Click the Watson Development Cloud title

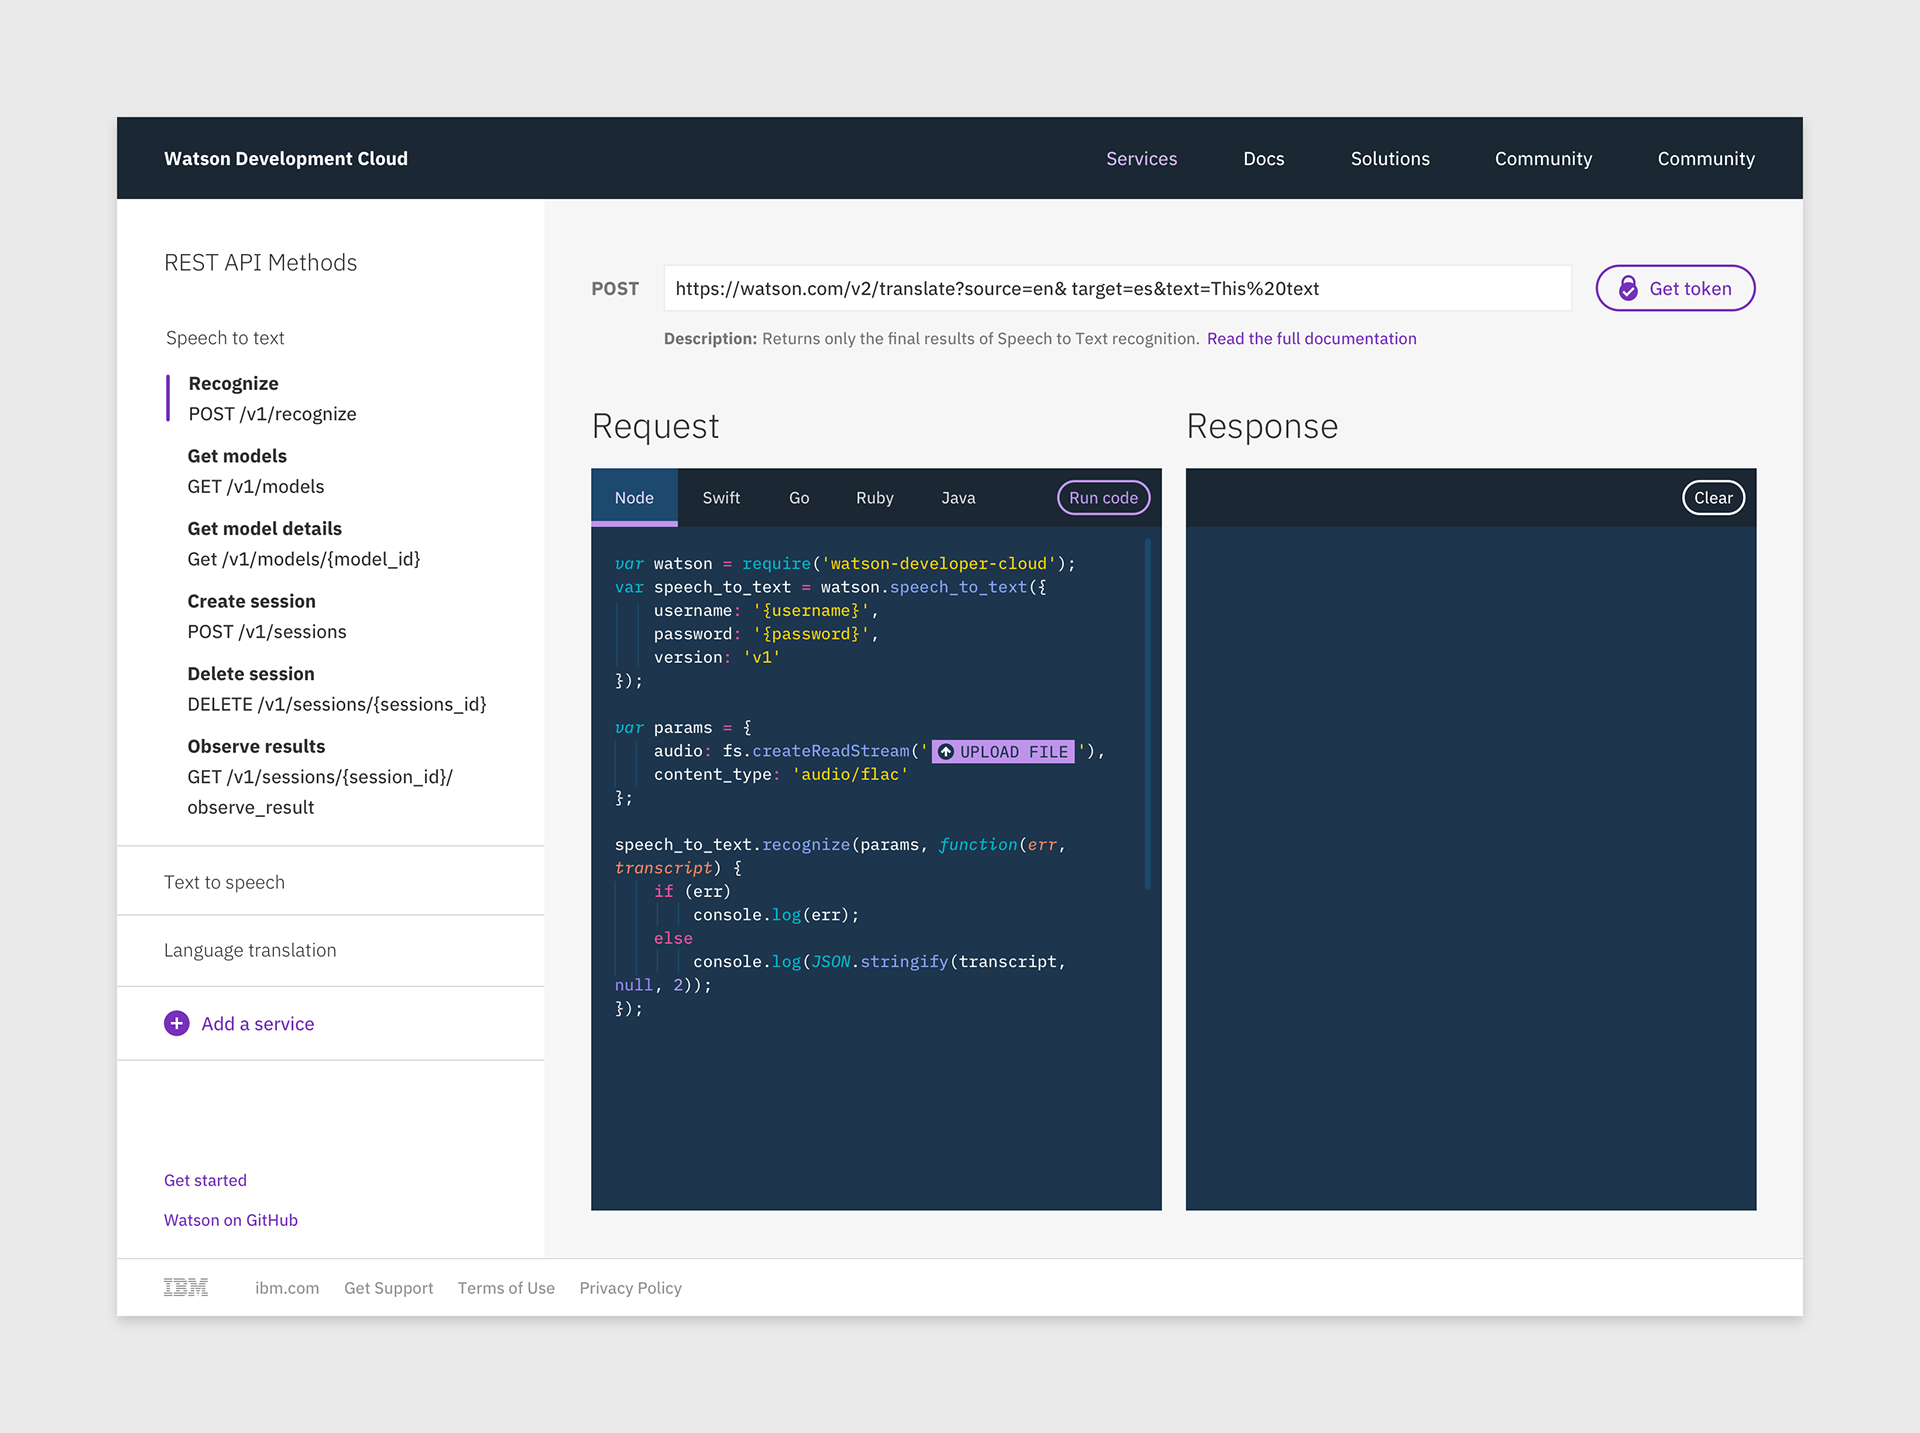286,158
